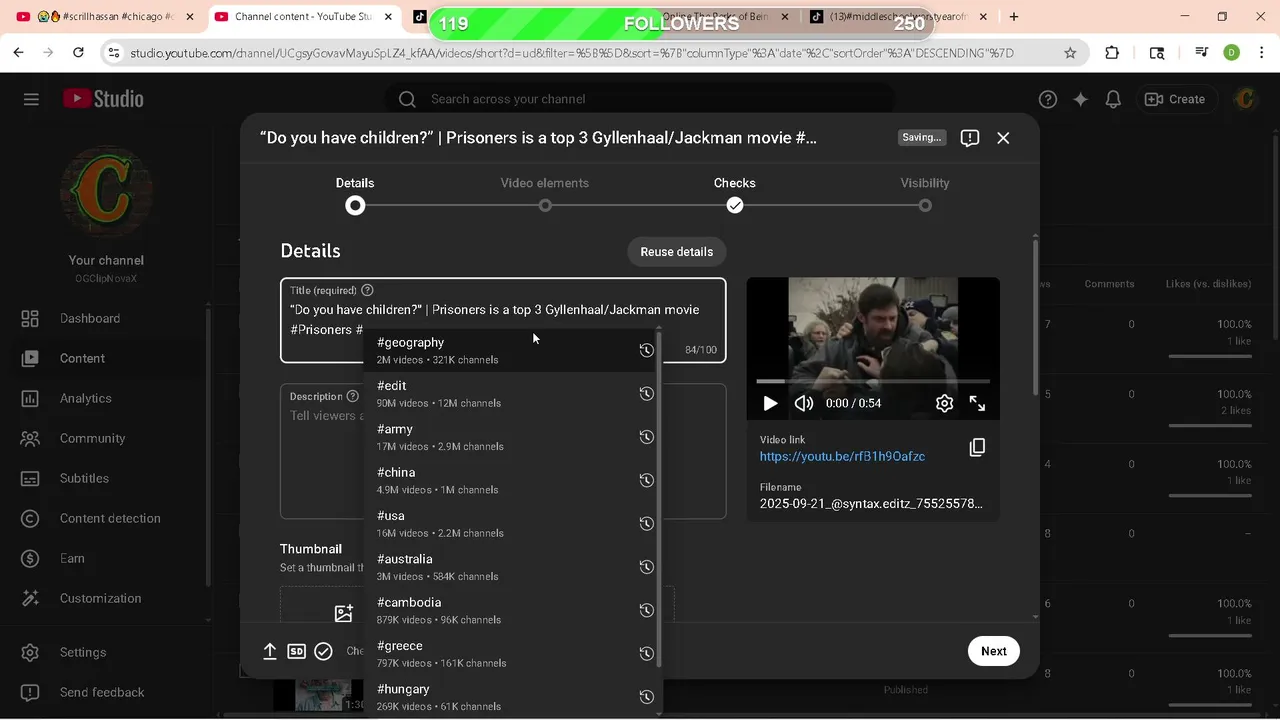The image size is (1280, 720).
Task: Mute the video preview volume
Action: click(804, 403)
